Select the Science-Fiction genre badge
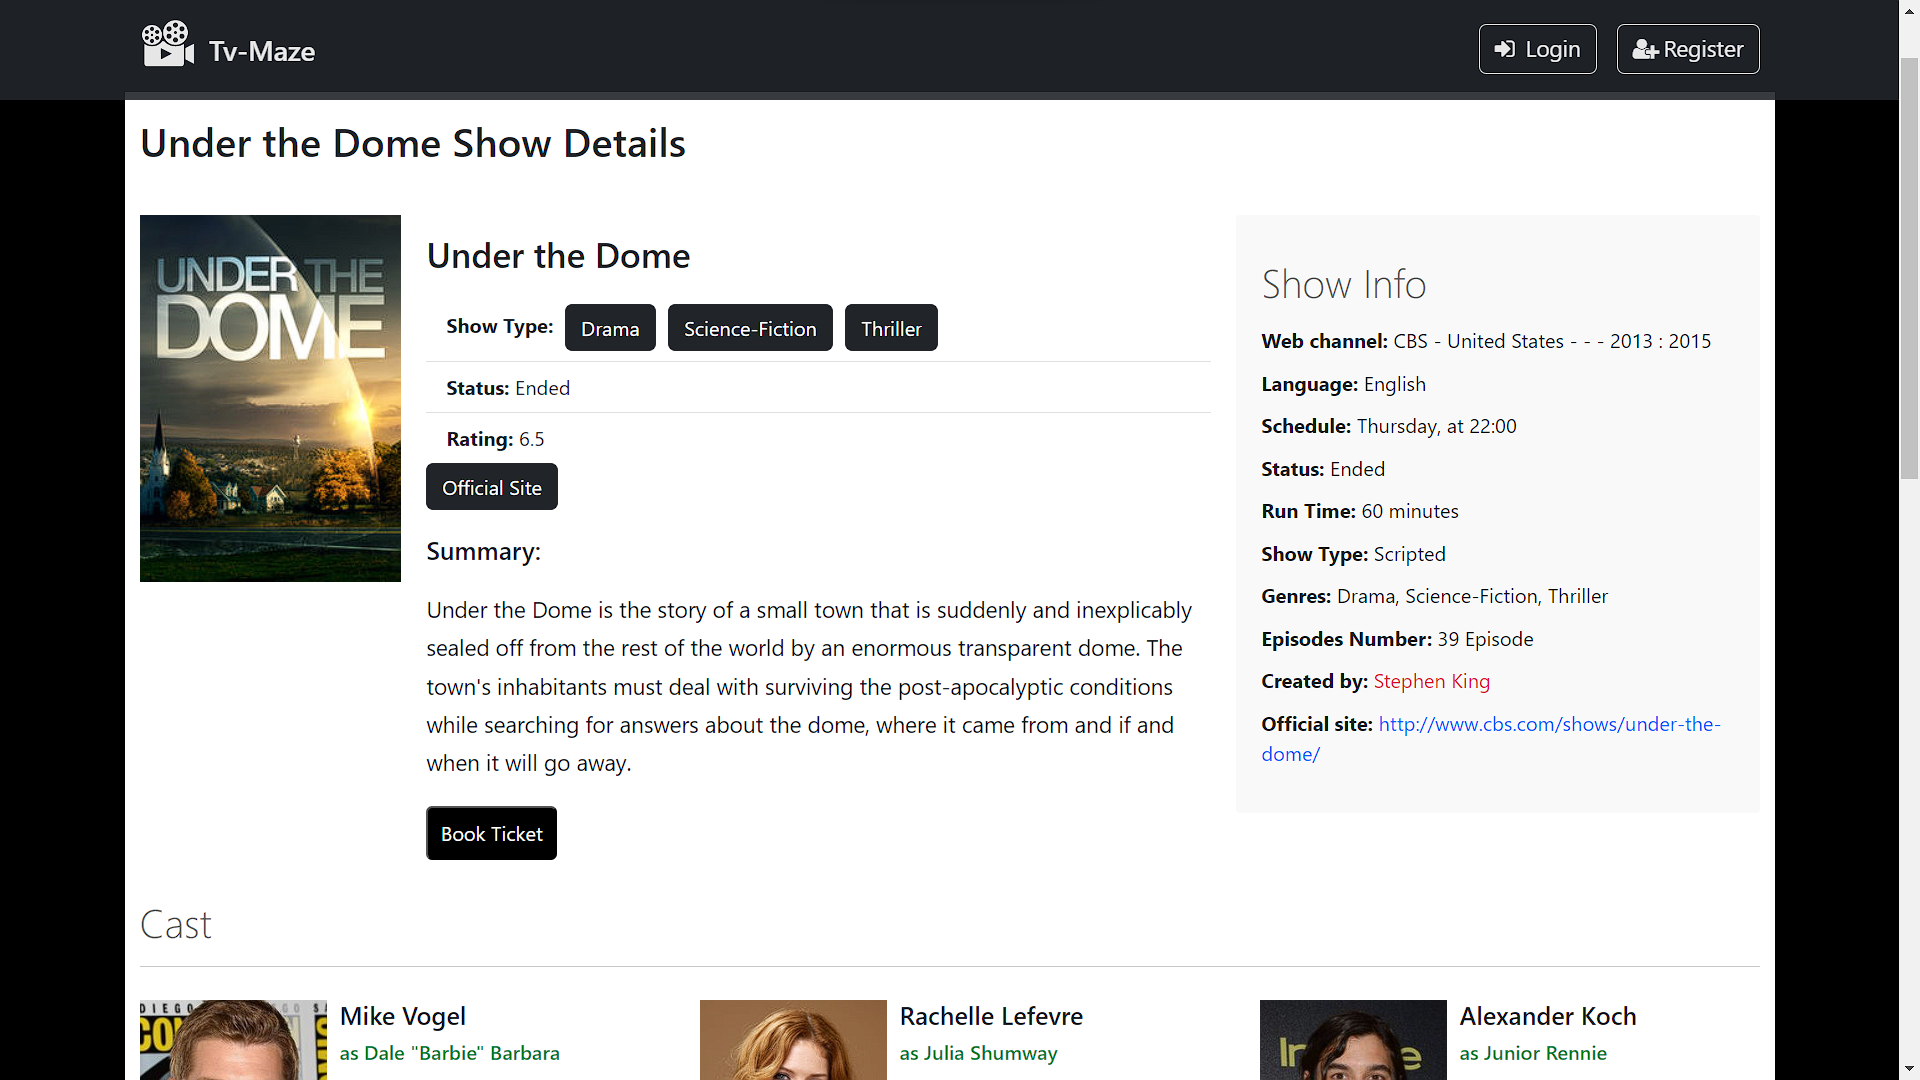Viewport: 1920px width, 1080px height. point(749,327)
